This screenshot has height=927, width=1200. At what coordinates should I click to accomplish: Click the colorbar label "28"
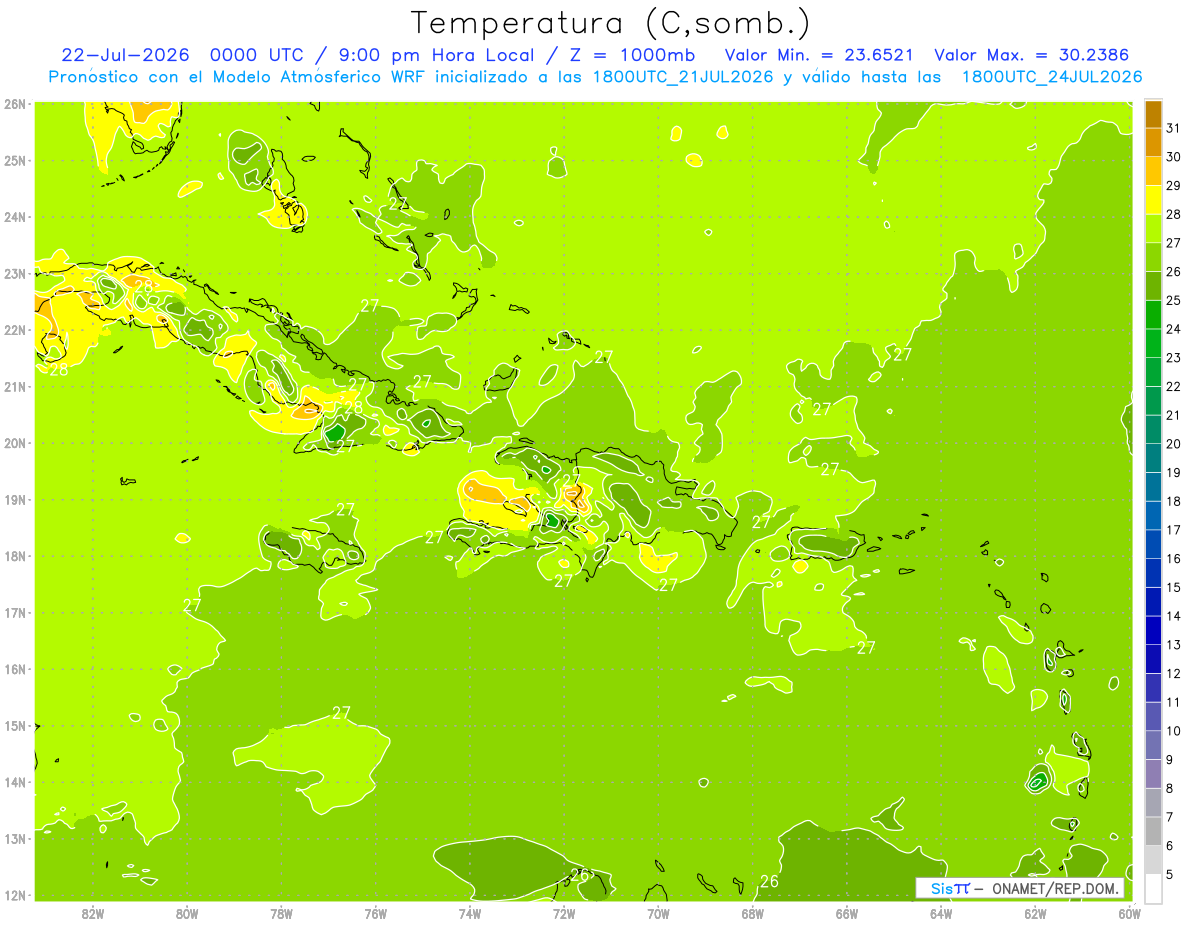point(1174,214)
